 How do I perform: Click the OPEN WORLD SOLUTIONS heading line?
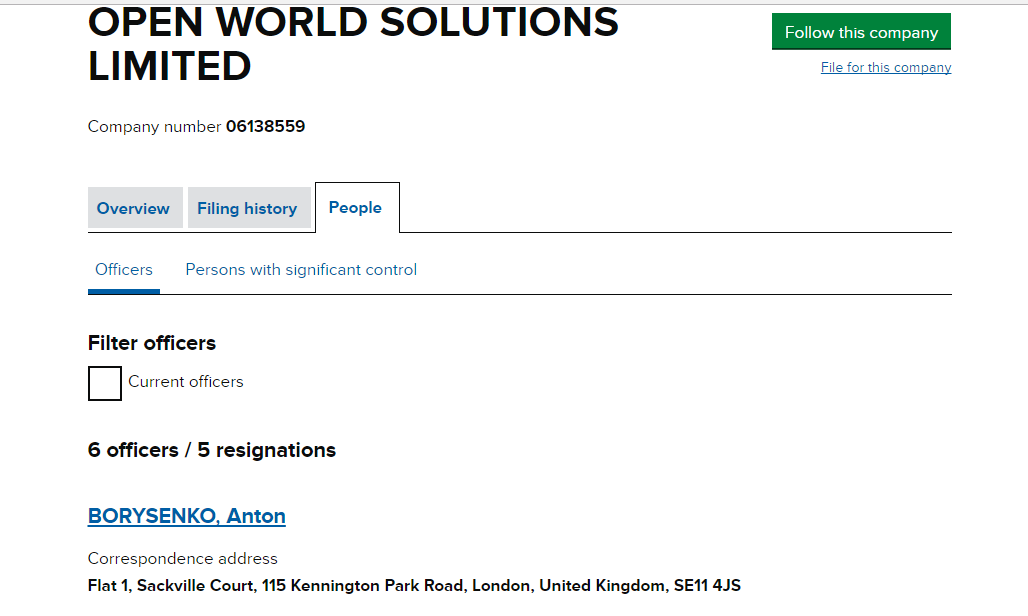pyautogui.click(x=353, y=22)
